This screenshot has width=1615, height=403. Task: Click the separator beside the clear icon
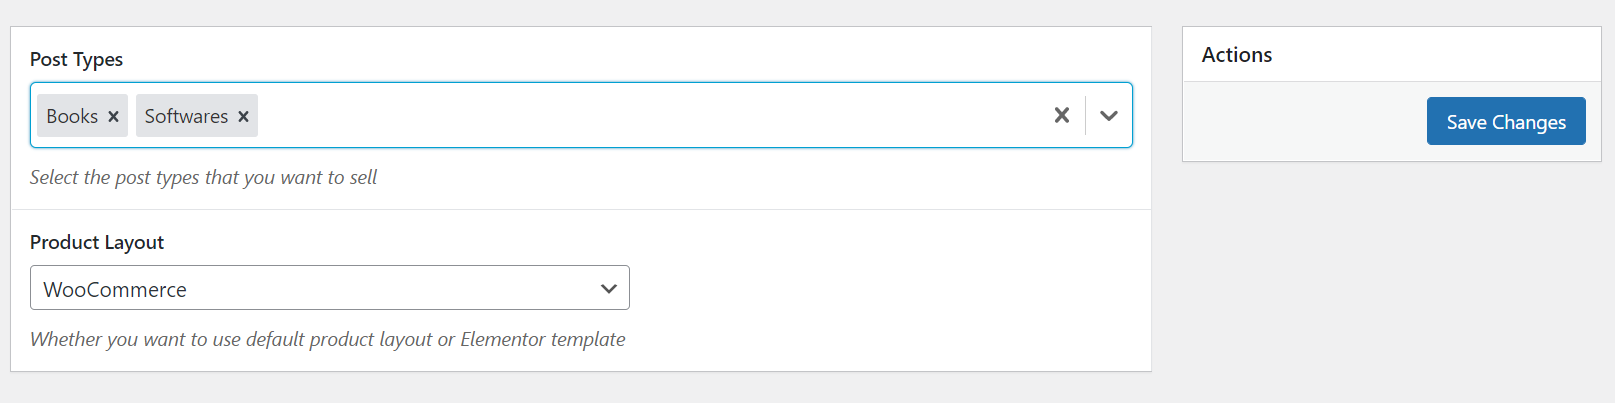(x=1085, y=115)
